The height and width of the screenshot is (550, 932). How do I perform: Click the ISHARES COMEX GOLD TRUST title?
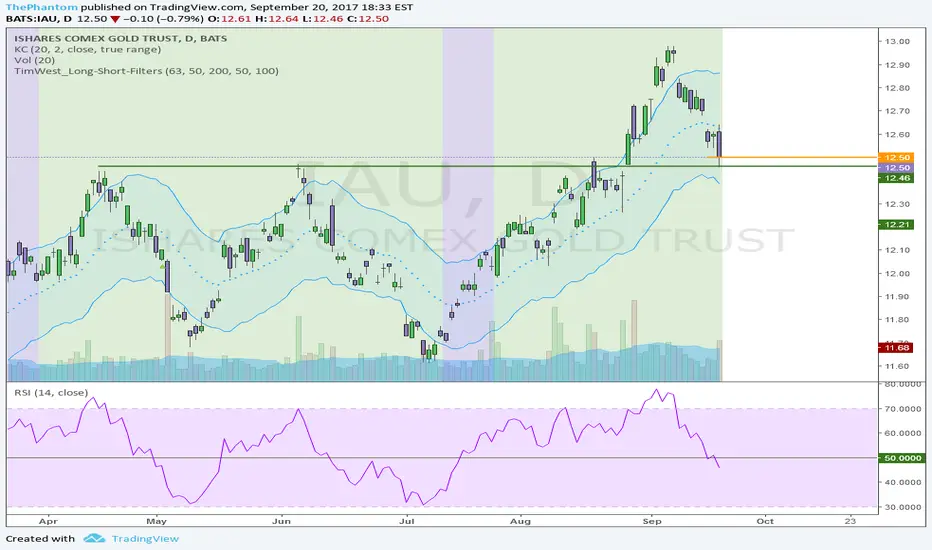(x=121, y=38)
